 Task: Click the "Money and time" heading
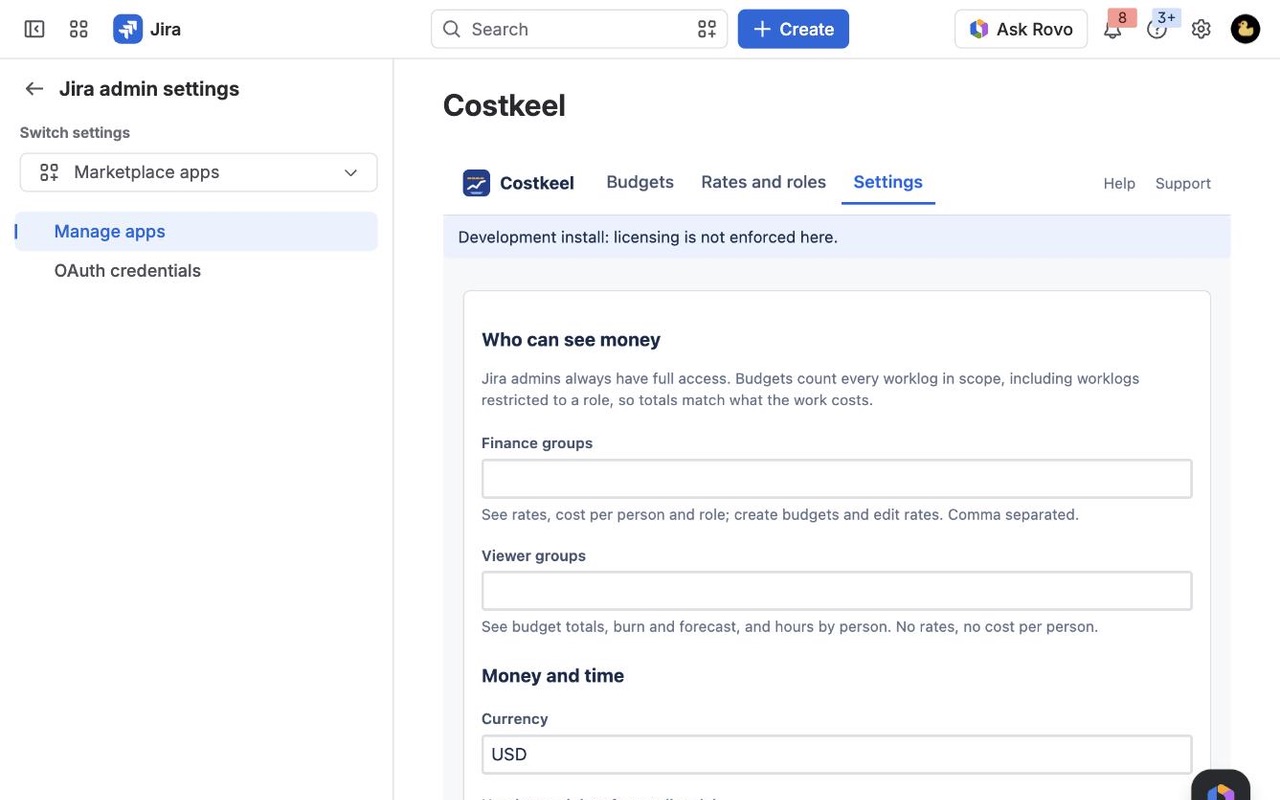tap(553, 676)
